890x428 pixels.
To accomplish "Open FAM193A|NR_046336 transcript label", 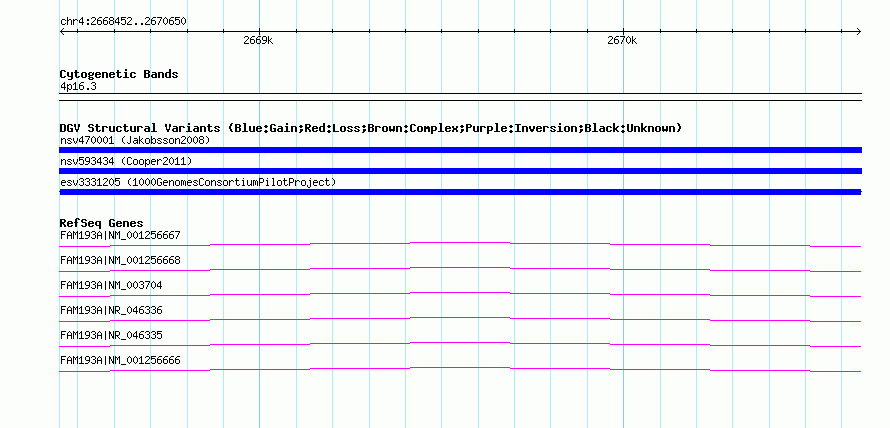I will coord(111,310).
